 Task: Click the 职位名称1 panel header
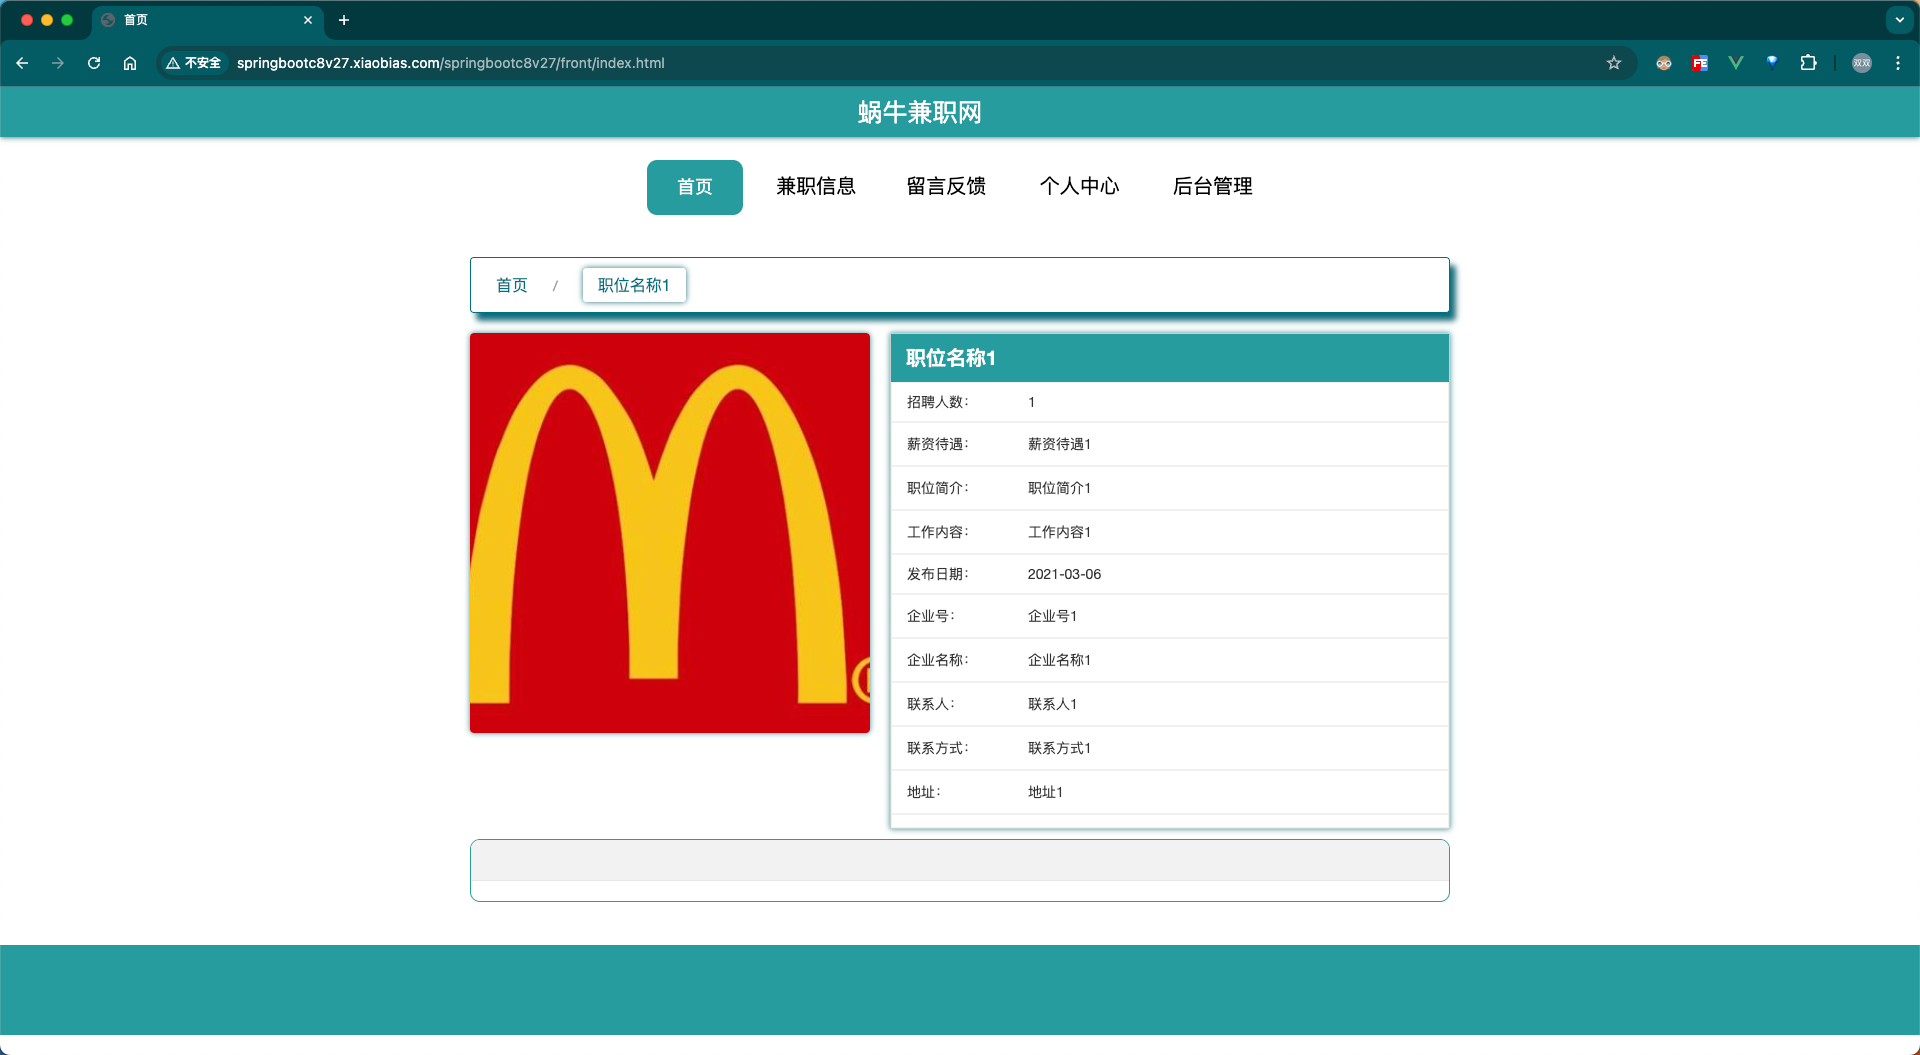1170,358
